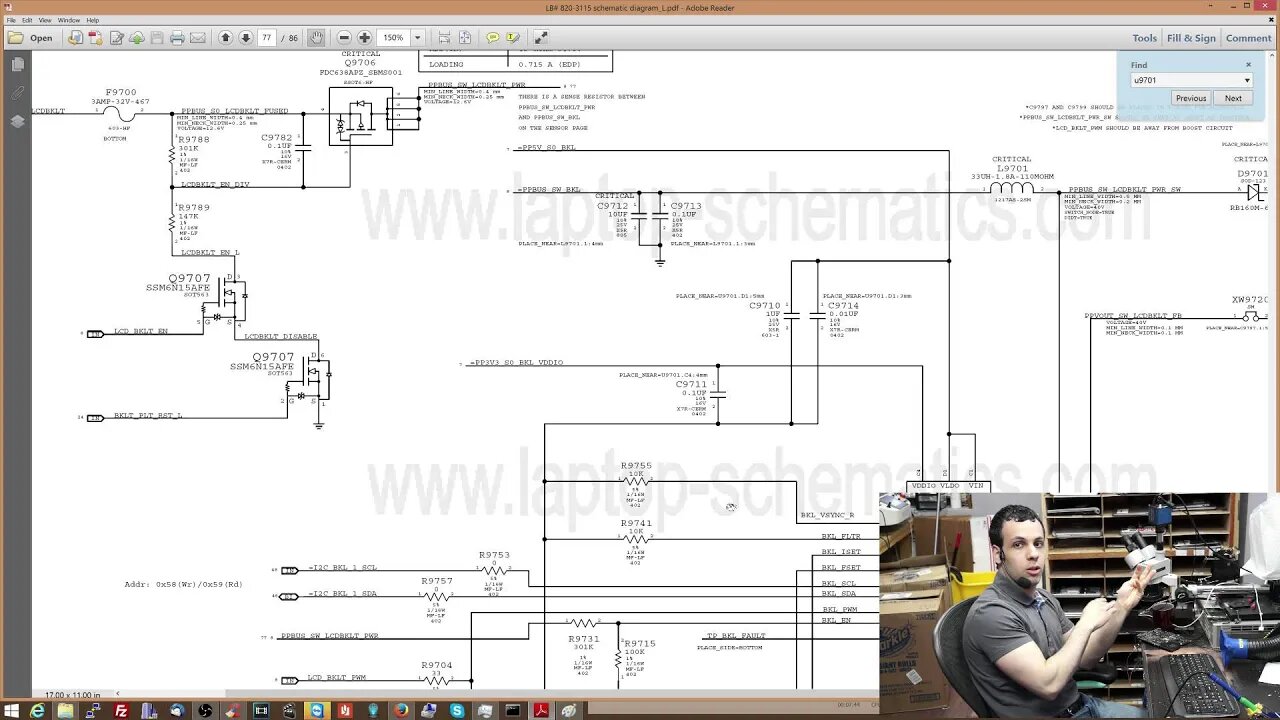The width and height of the screenshot is (1280, 720).
Task: Open Windows Start button
Action: tap(10, 711)
